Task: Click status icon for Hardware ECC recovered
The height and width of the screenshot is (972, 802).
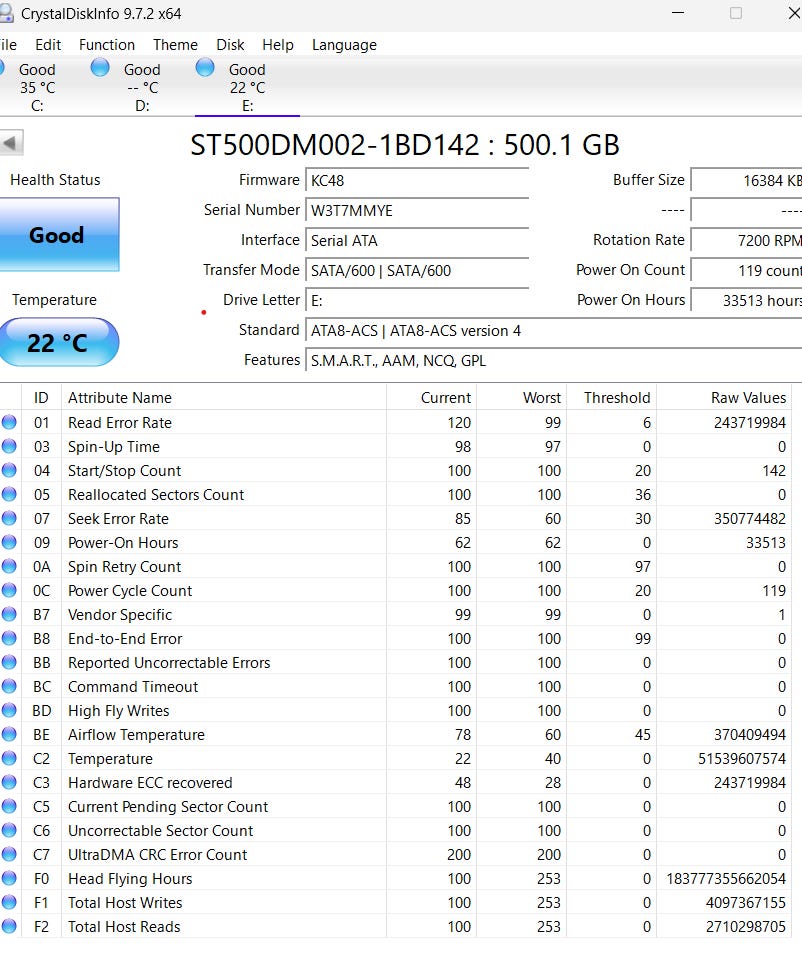Action: click(9, 782)
